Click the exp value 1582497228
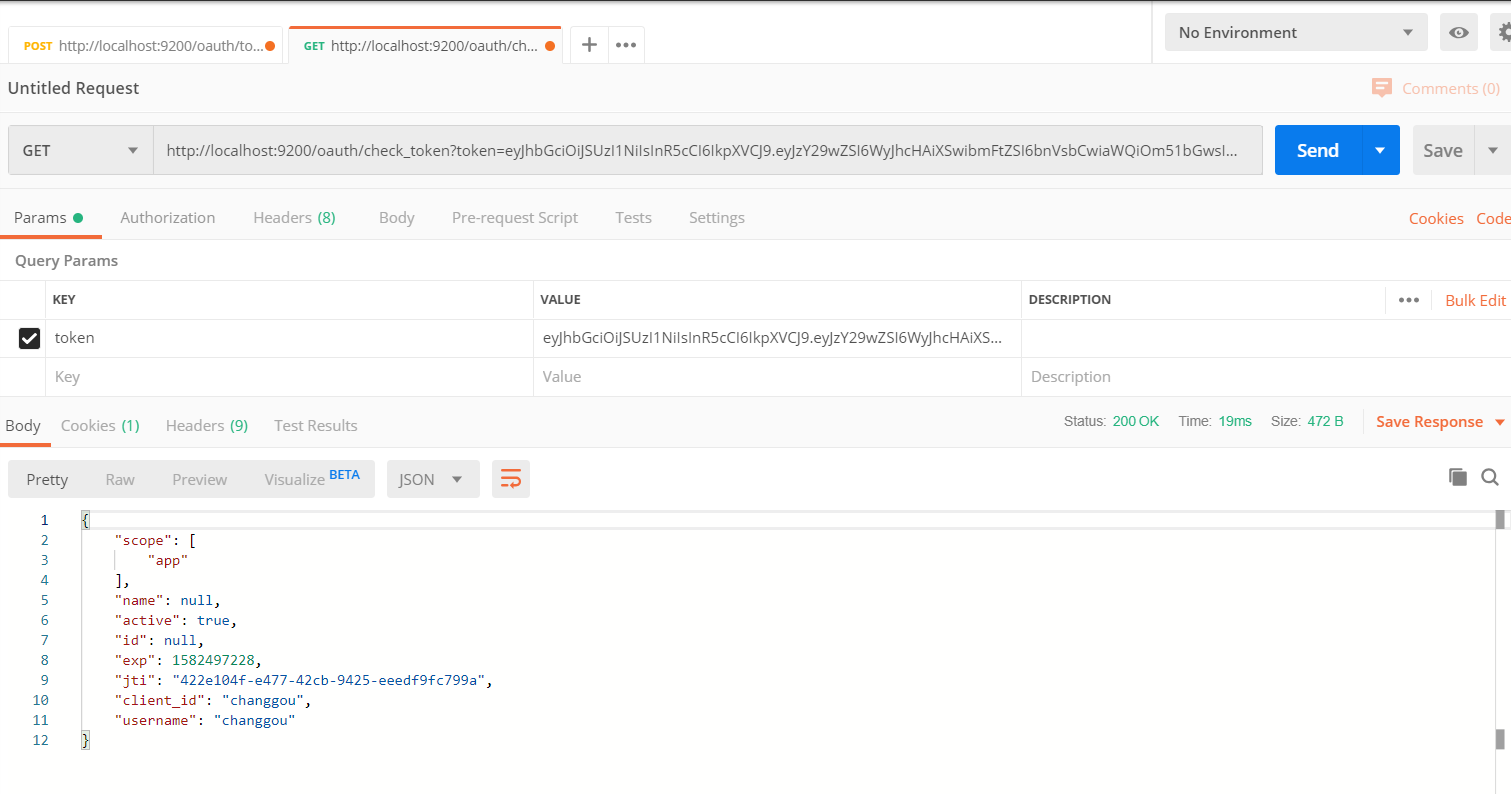The height and width of the screenshot is (794, 1511). click(x=214, y=660)
